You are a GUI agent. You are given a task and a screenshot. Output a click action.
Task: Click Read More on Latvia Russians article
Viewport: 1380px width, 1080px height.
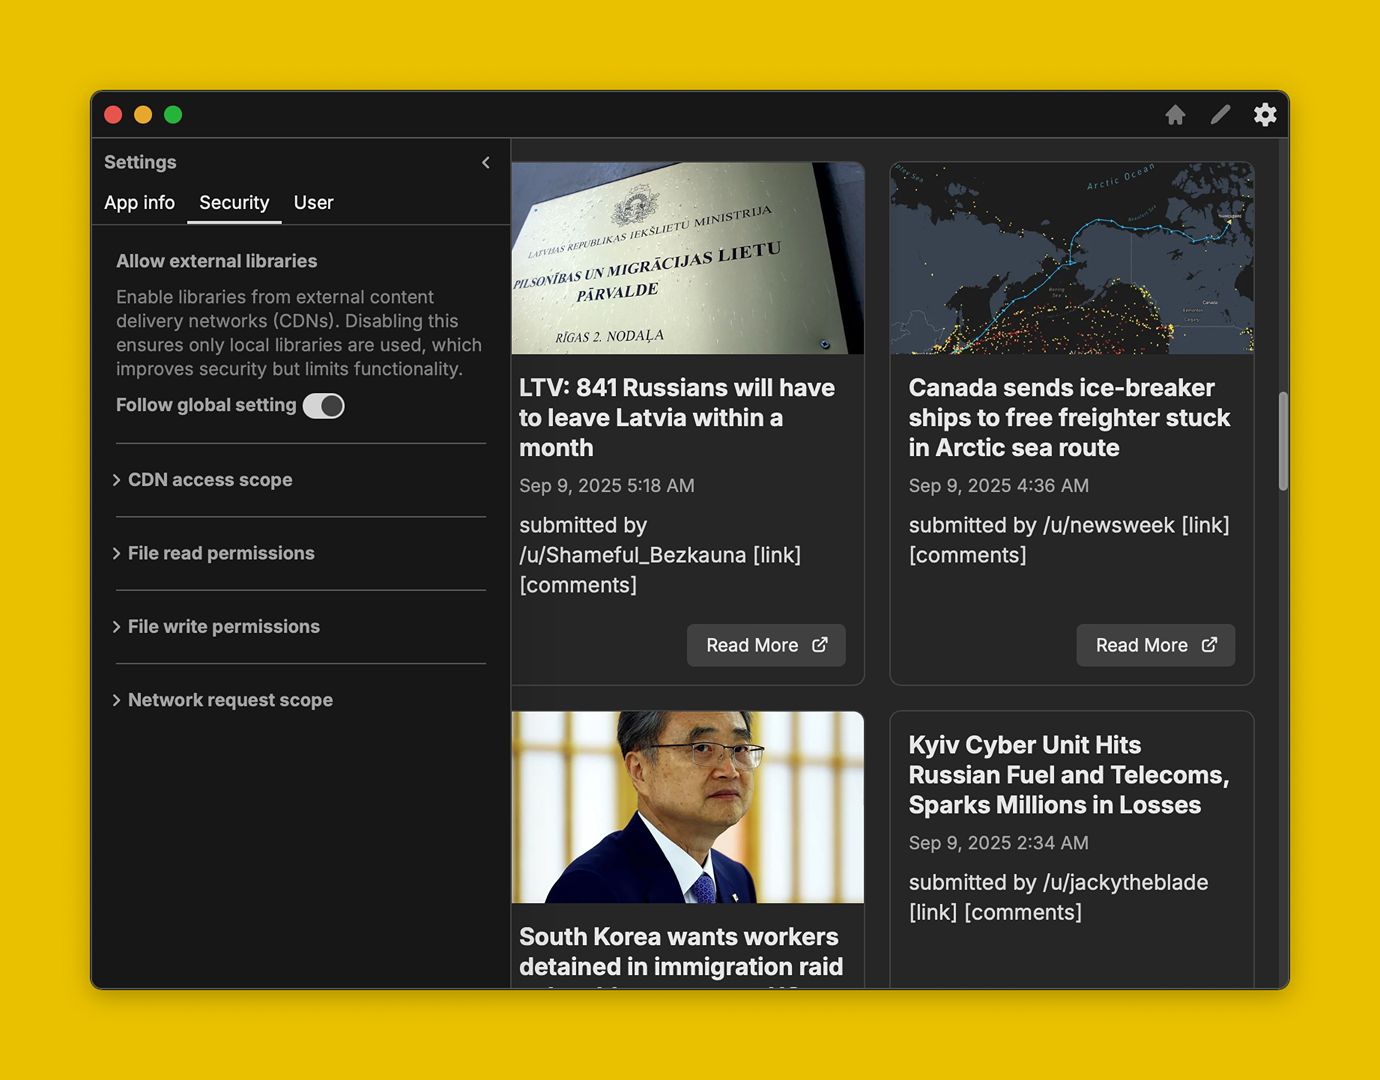(765, 645)
